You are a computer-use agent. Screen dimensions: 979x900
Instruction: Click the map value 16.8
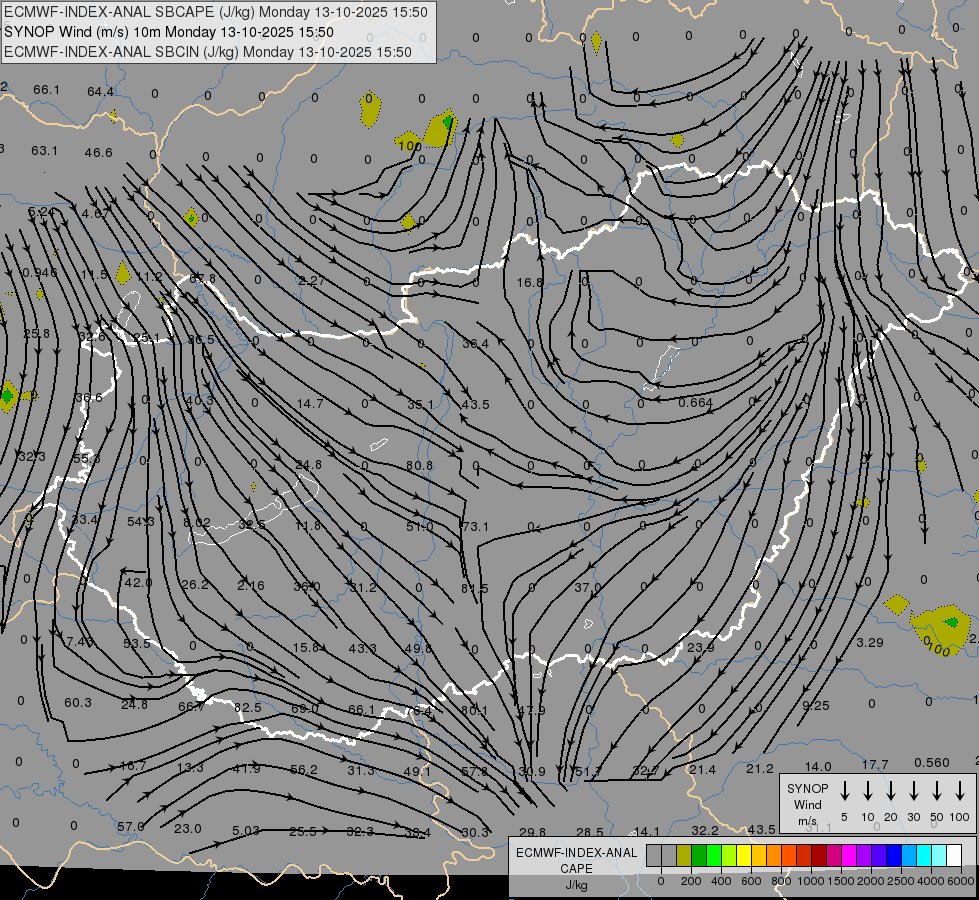point(529,283)
